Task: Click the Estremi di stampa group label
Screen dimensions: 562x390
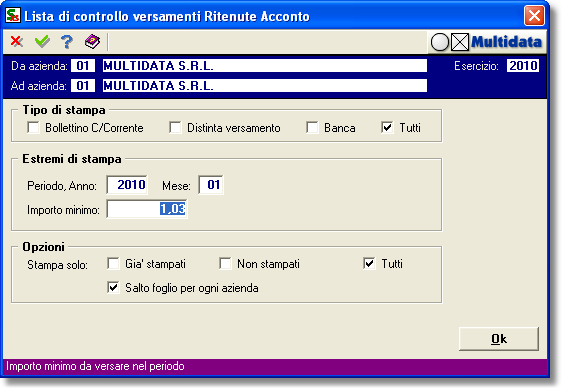Action: pyautogui.click(x=72, y=159)
